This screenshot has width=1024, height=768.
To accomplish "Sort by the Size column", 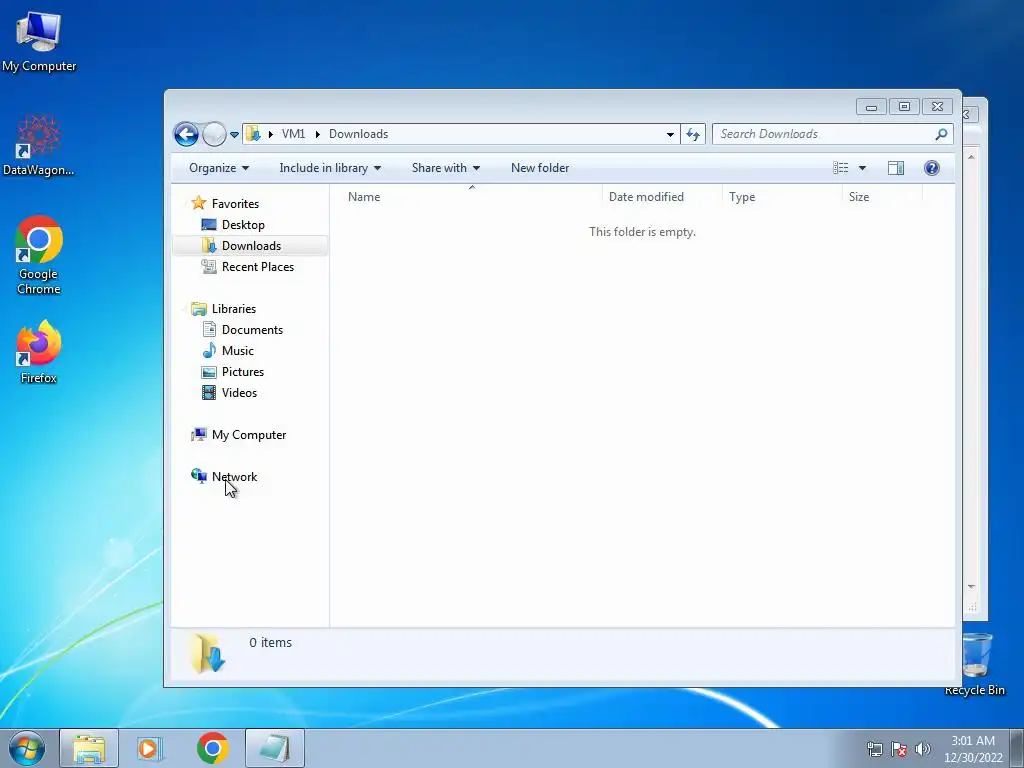I will (x=859, y=197).
